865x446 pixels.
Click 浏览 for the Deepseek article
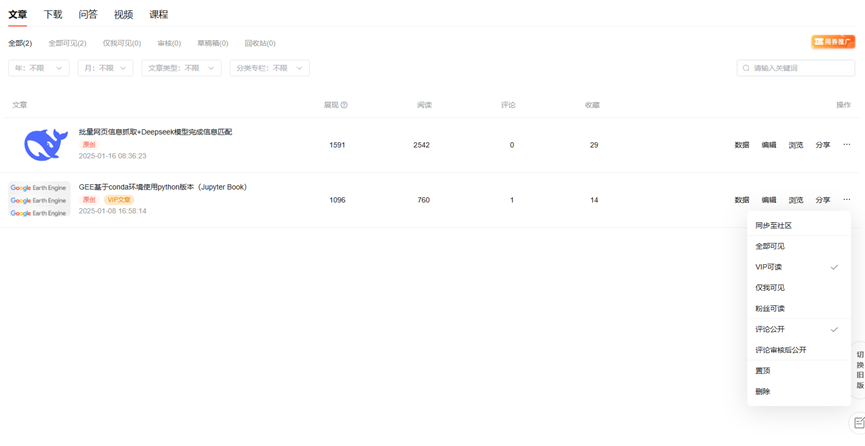coord(795,145)
